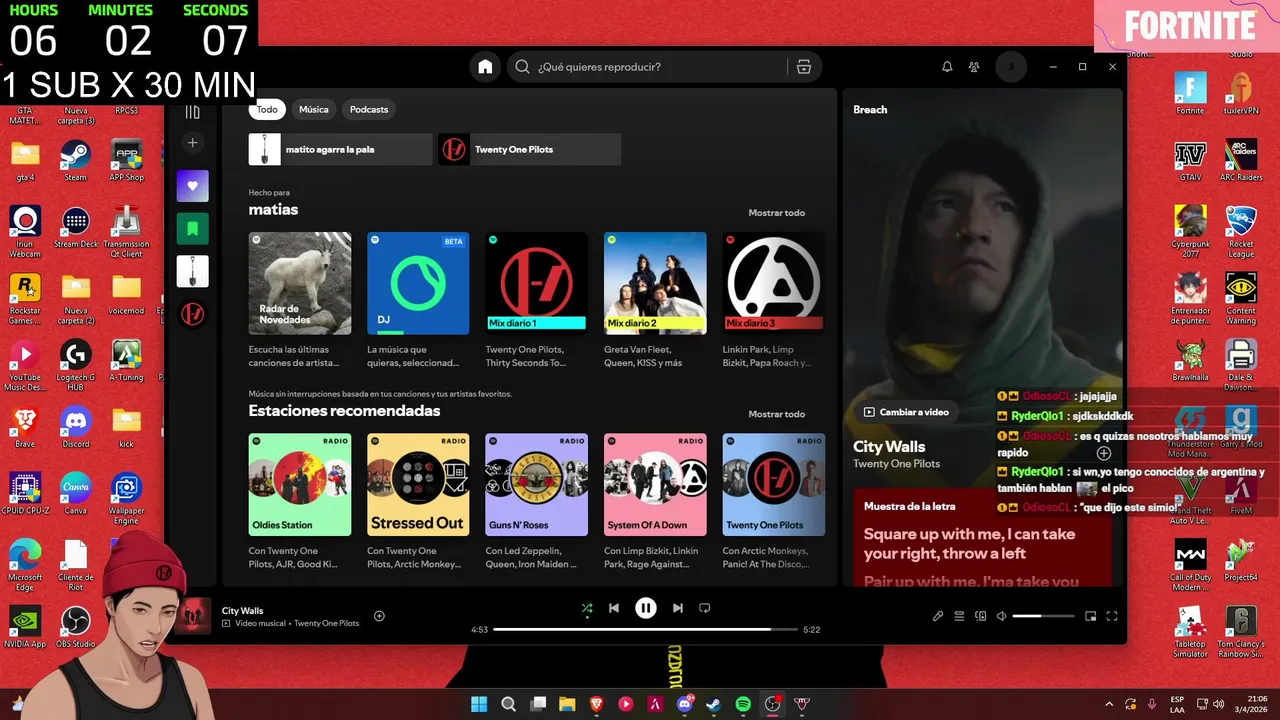The image size is (1280, 720).
Task: Select the Todo filter chip
Action: 267,109
